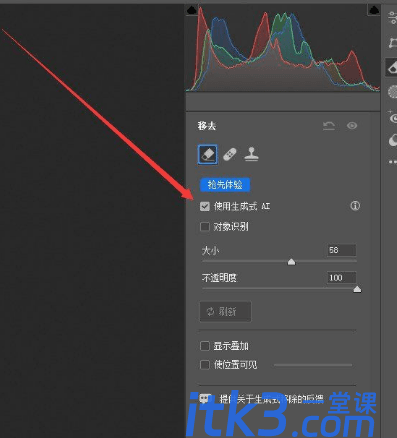Open the Edit sliders panel icon

tap(393, 17)
